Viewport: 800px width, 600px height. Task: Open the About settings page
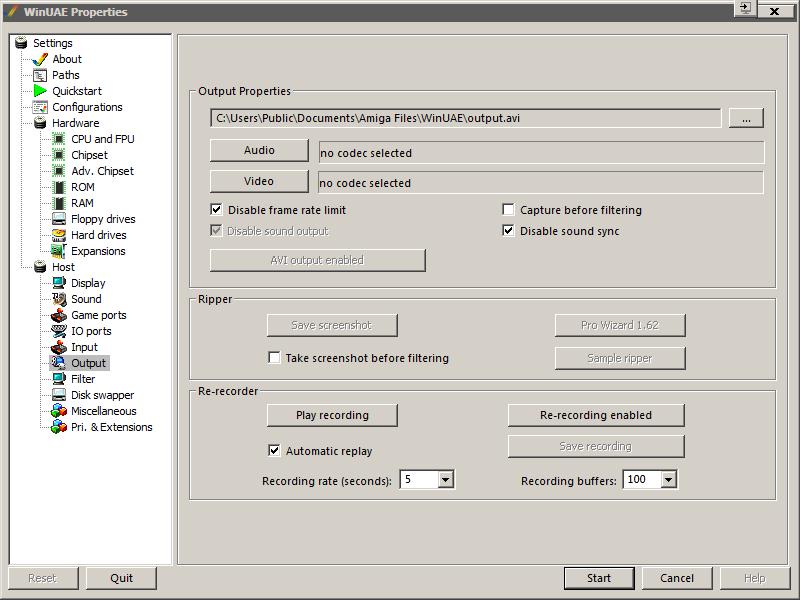[x=67, y=59]
